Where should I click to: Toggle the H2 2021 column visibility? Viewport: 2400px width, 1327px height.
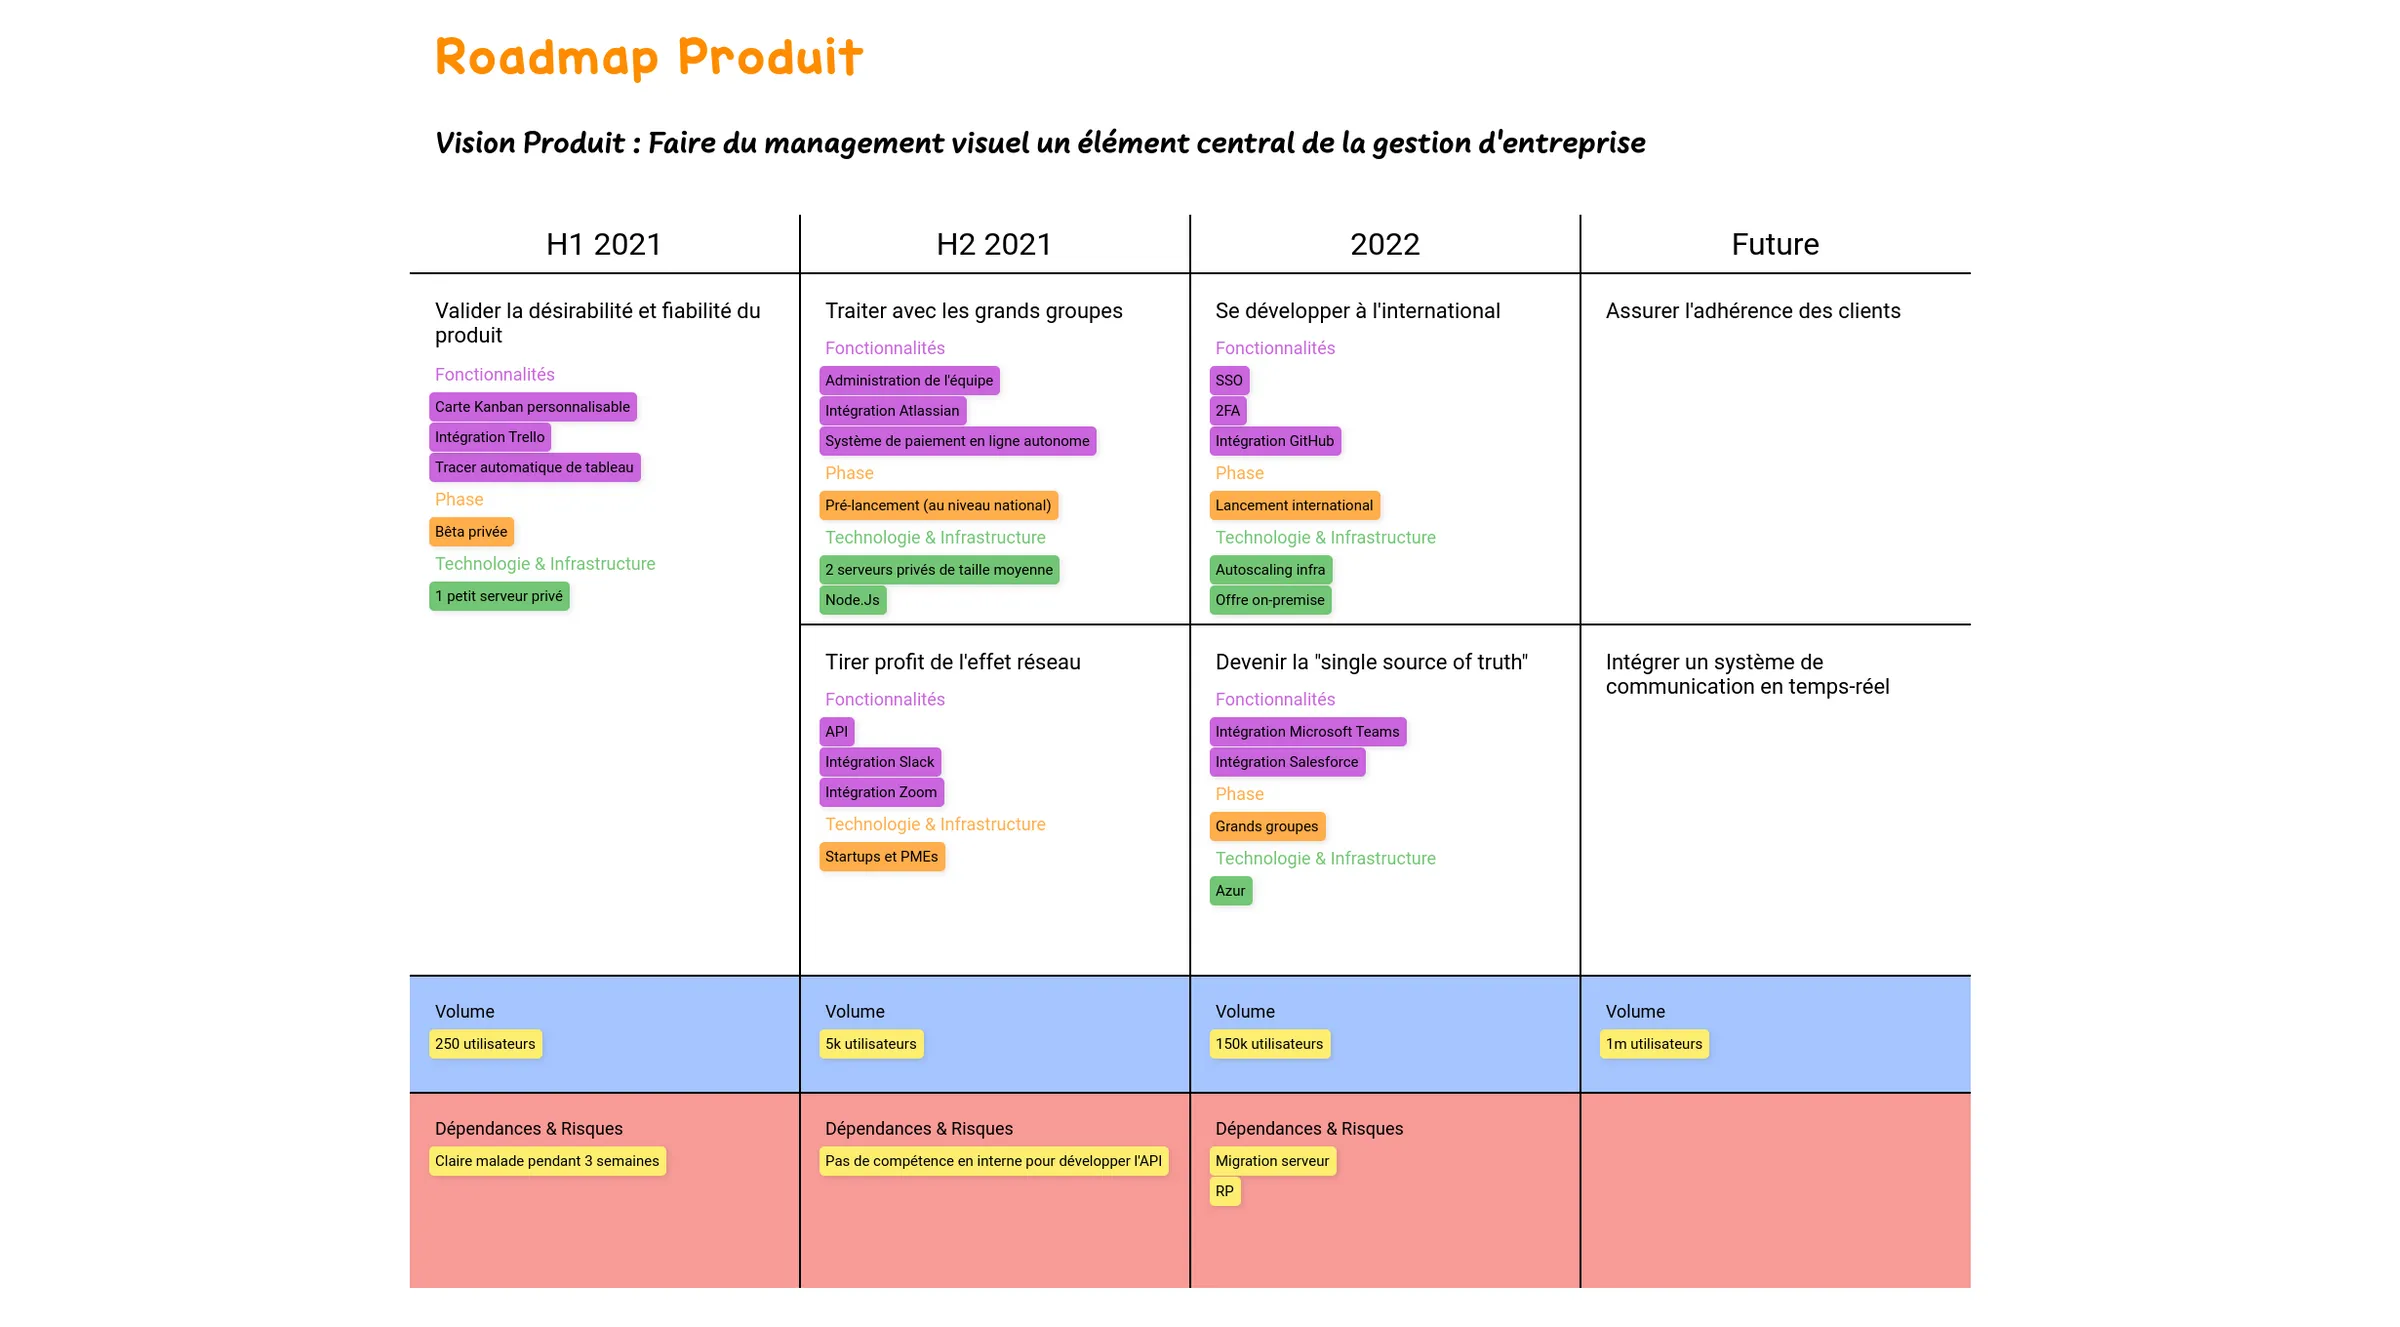[993, 242]
